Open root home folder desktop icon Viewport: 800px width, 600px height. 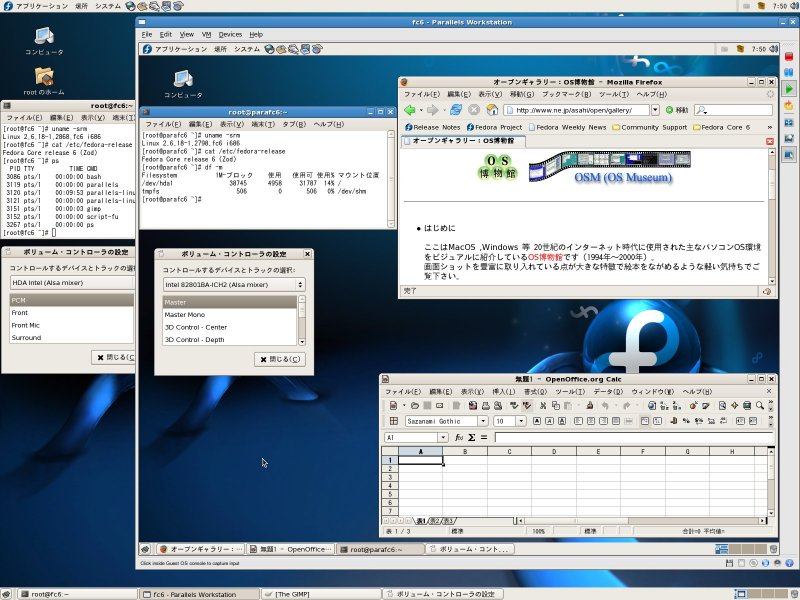[44, 81]
